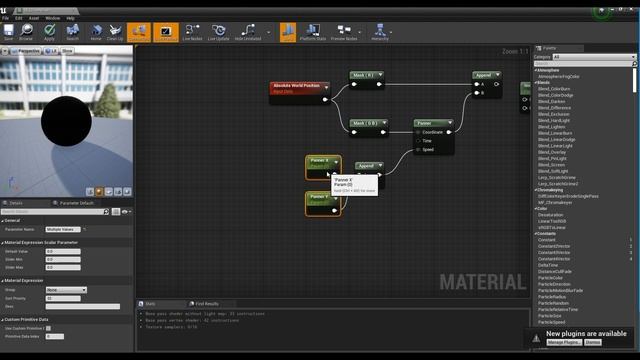This screenshot has height=360, width=640.
Task: Click the Perspective viewport button
Action: click(x=26, y=51)
